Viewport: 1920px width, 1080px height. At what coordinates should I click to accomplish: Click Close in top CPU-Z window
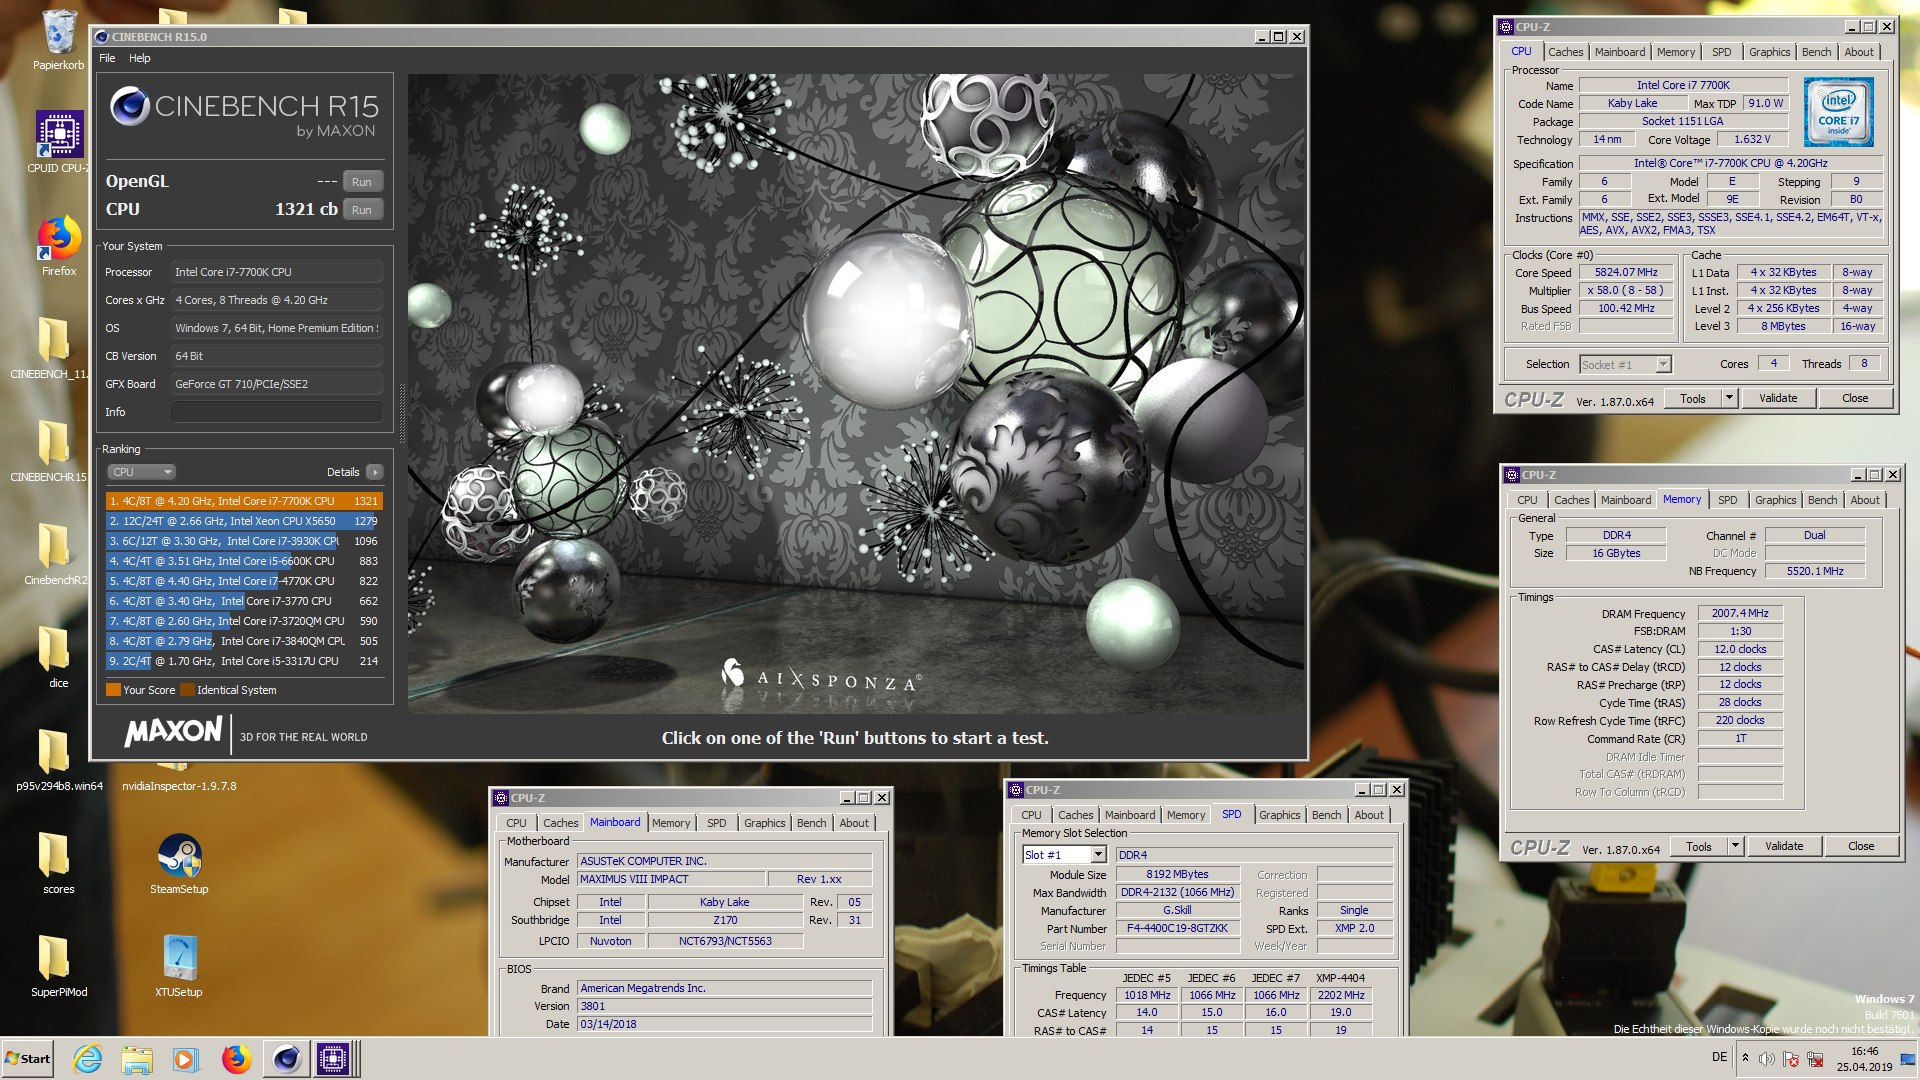coord(1855,398)
